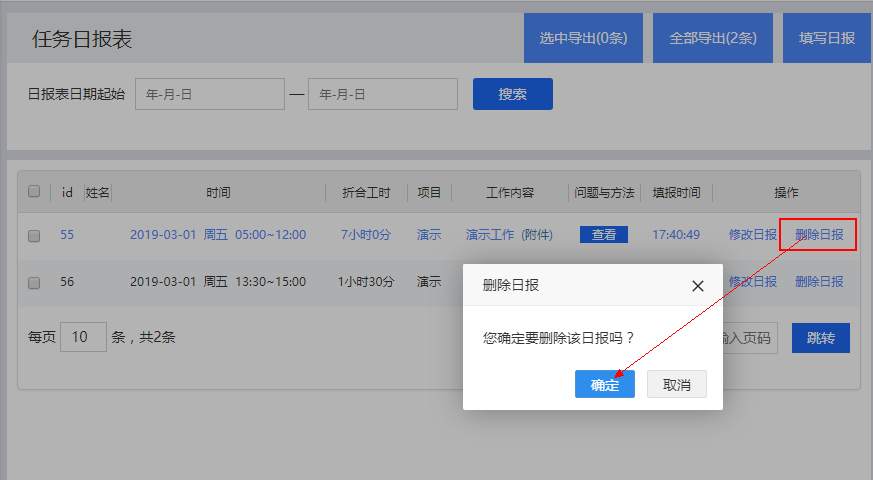Click 演示工作 (附件) work content in row 55

click(x=509, y=234)
